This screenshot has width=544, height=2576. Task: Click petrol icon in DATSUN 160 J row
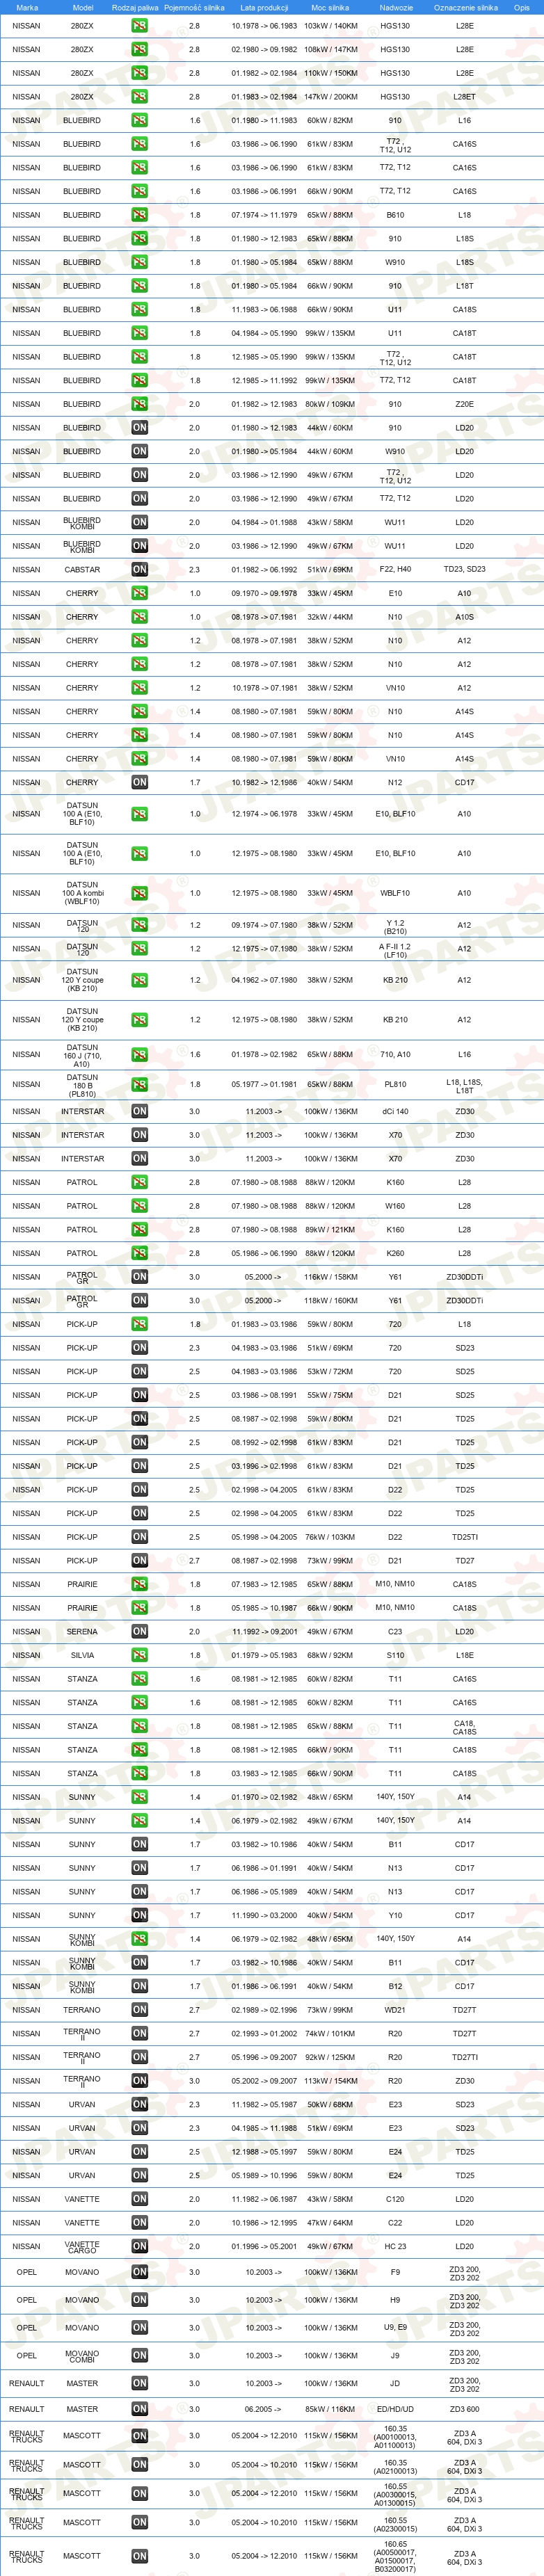coord(139,1055)
